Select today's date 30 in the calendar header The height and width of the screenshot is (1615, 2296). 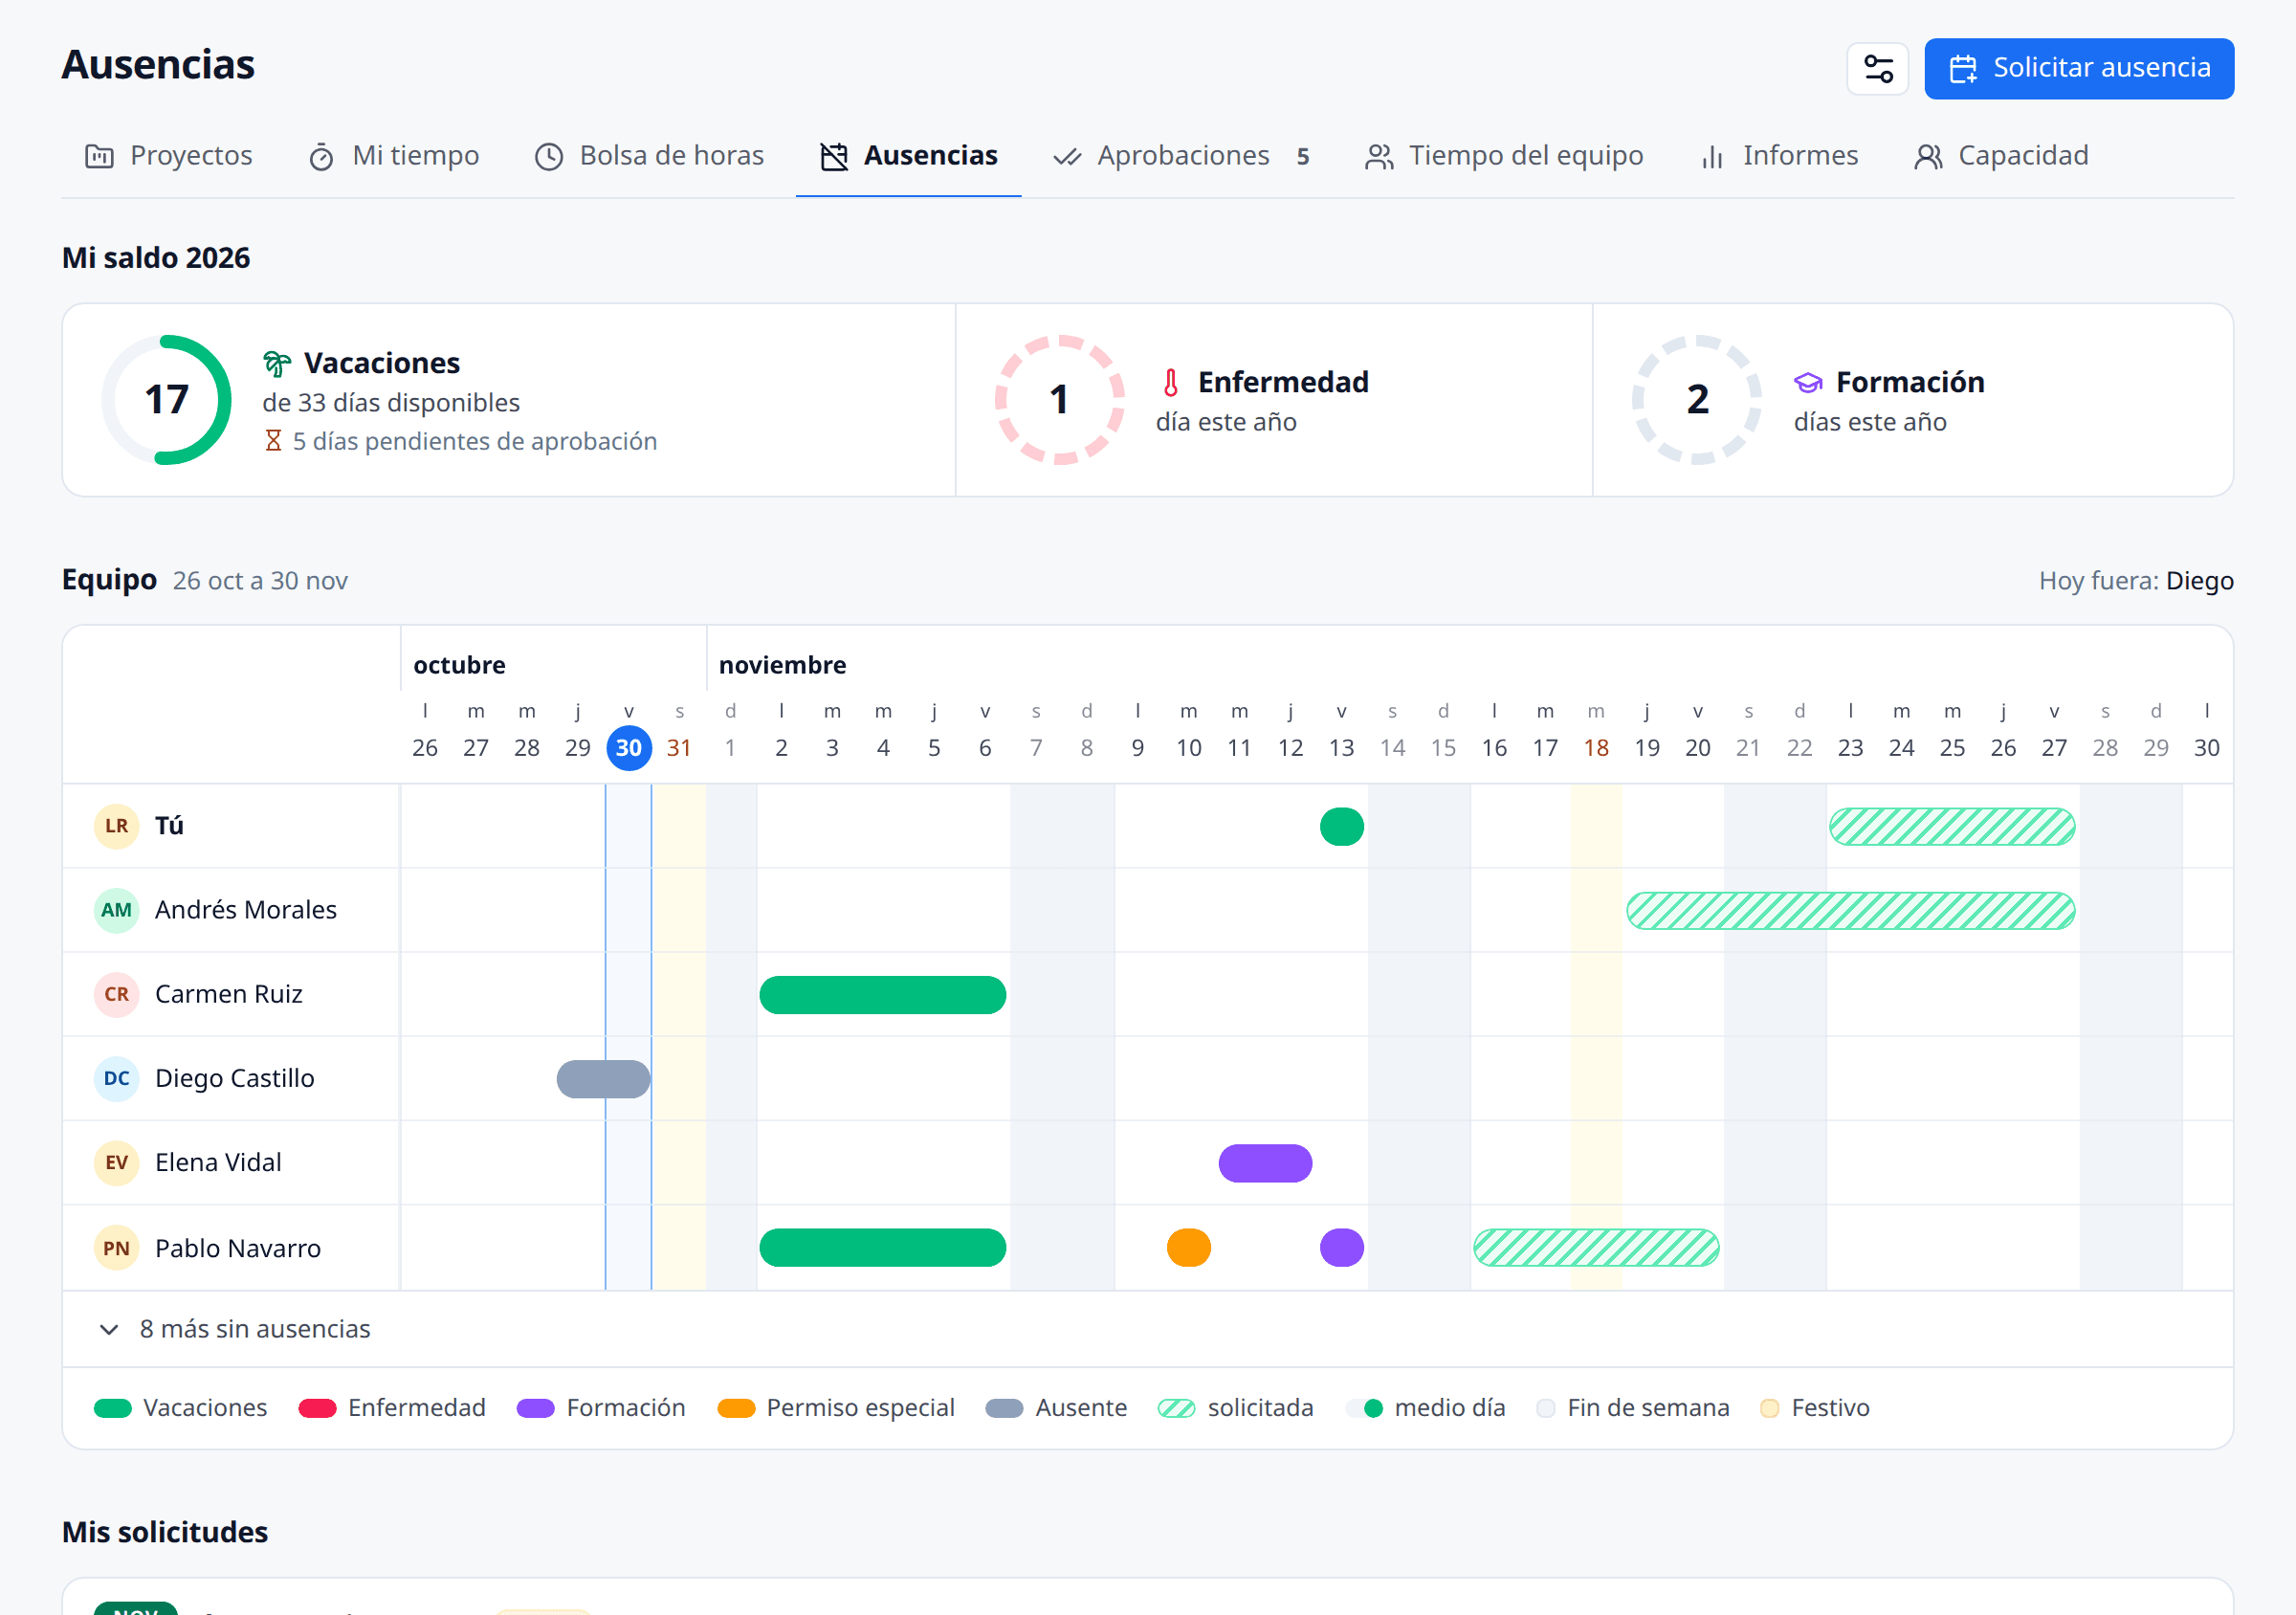(x=629, y=748)
